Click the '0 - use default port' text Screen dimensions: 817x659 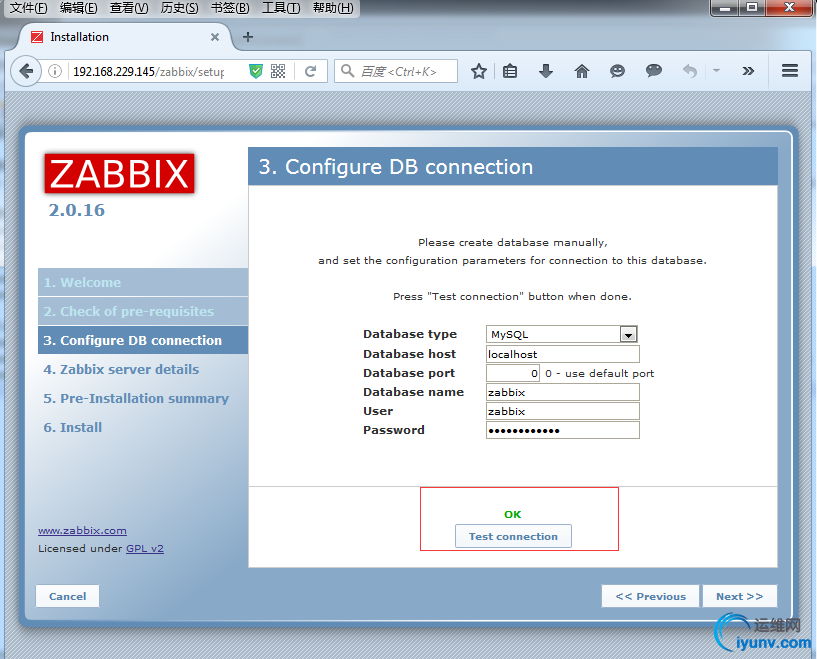[x=599, y=374]
